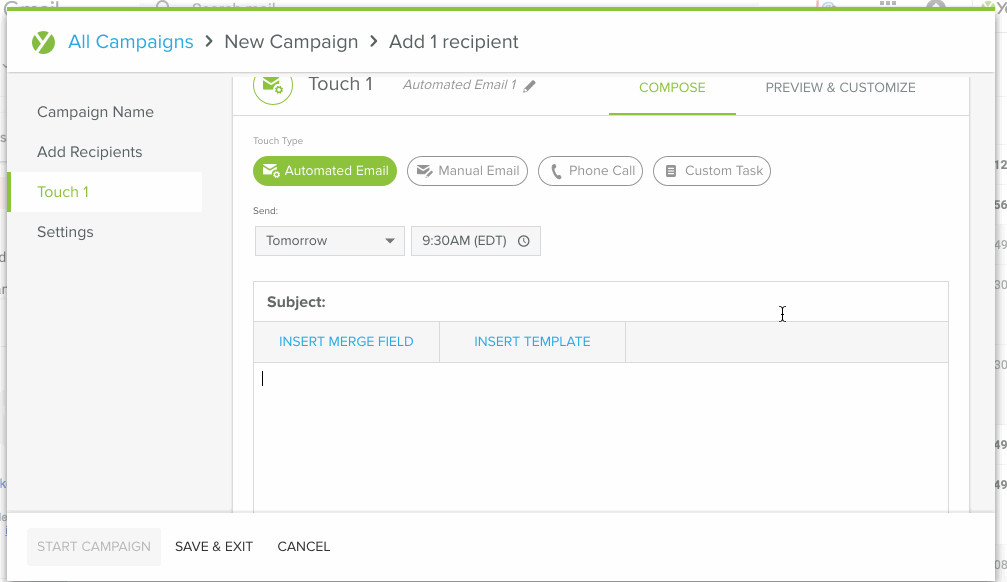Click the clock icon in send time
Screen dimensions: 1007x582
[524, 241]
